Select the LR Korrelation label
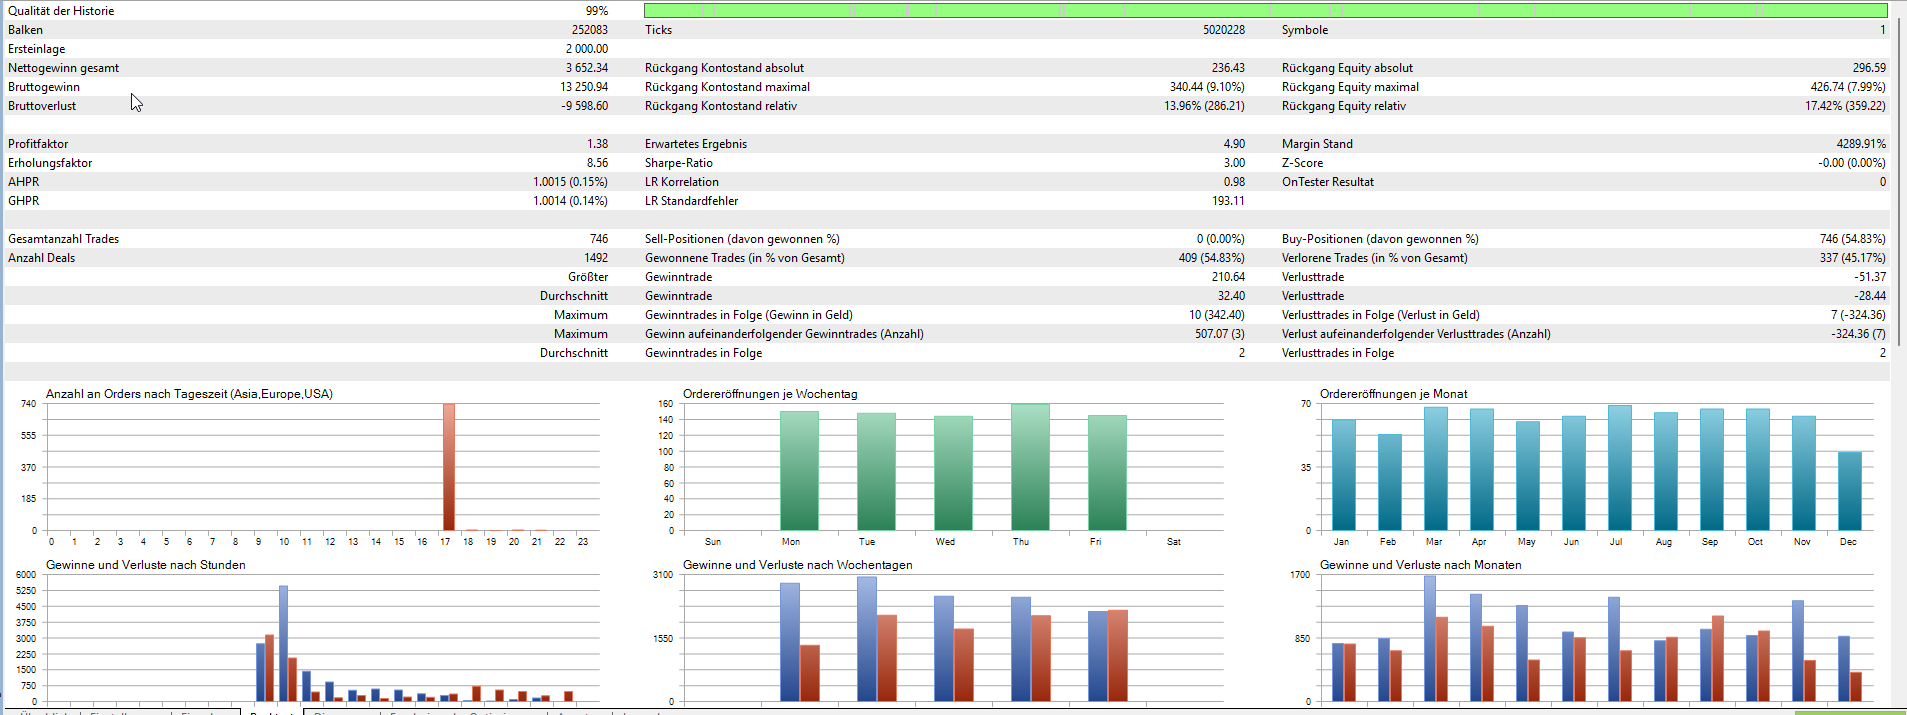This screenshot has height=715, width=1907. (x=681, y=182)
